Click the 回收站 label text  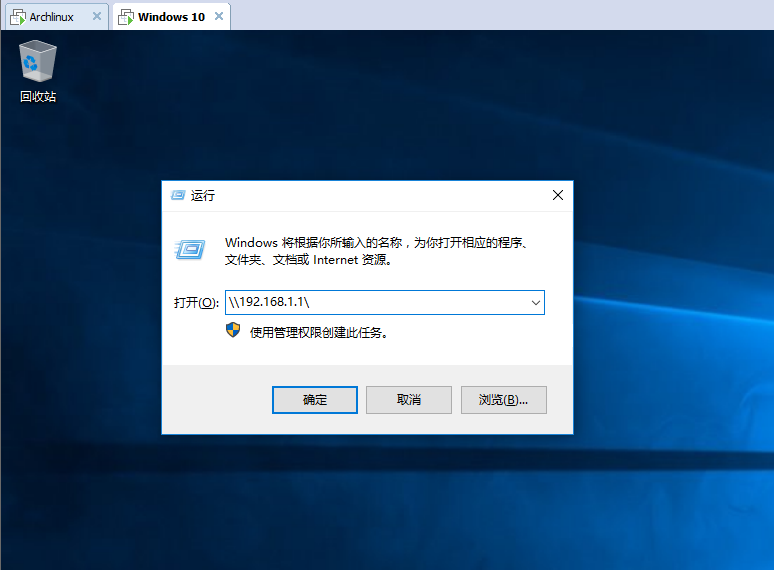(38, 97)
